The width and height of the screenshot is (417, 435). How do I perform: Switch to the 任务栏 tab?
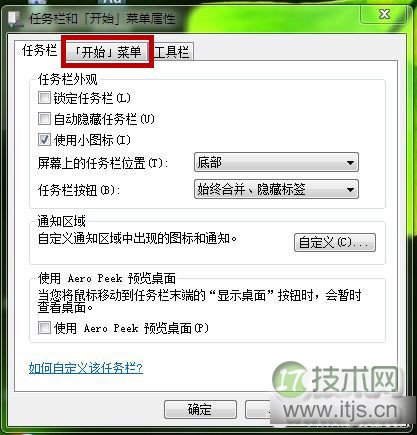39,51
